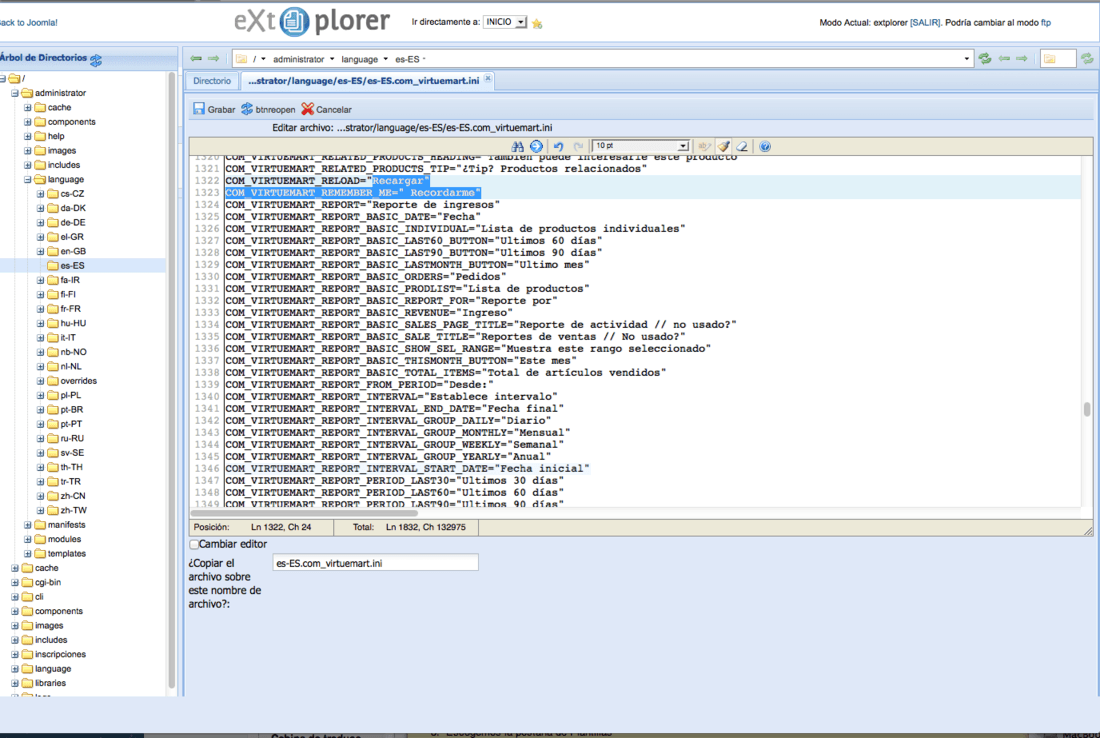
Task: Click the root folder icon in path bar
Action: [x=241, y=59]
